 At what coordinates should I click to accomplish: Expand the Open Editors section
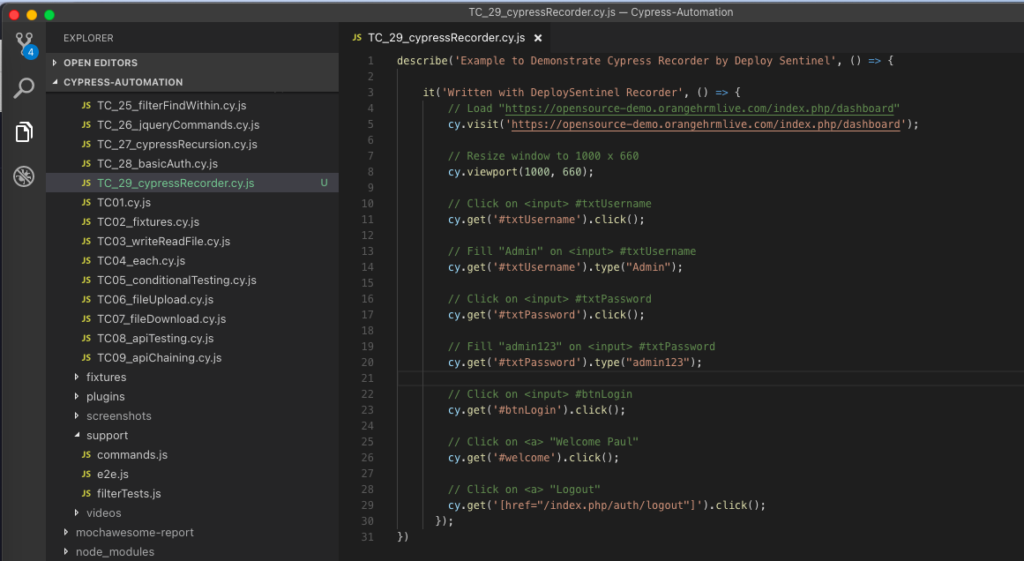[55, 63]
